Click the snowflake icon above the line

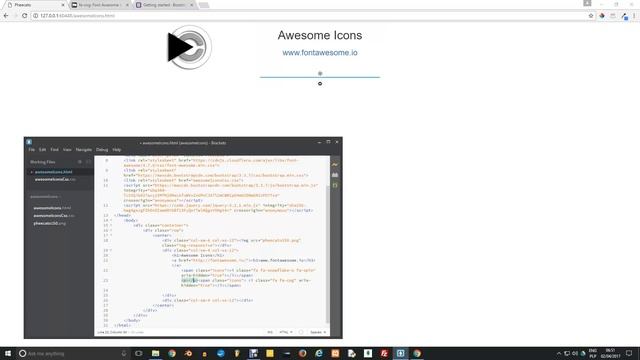coord(320,73)
